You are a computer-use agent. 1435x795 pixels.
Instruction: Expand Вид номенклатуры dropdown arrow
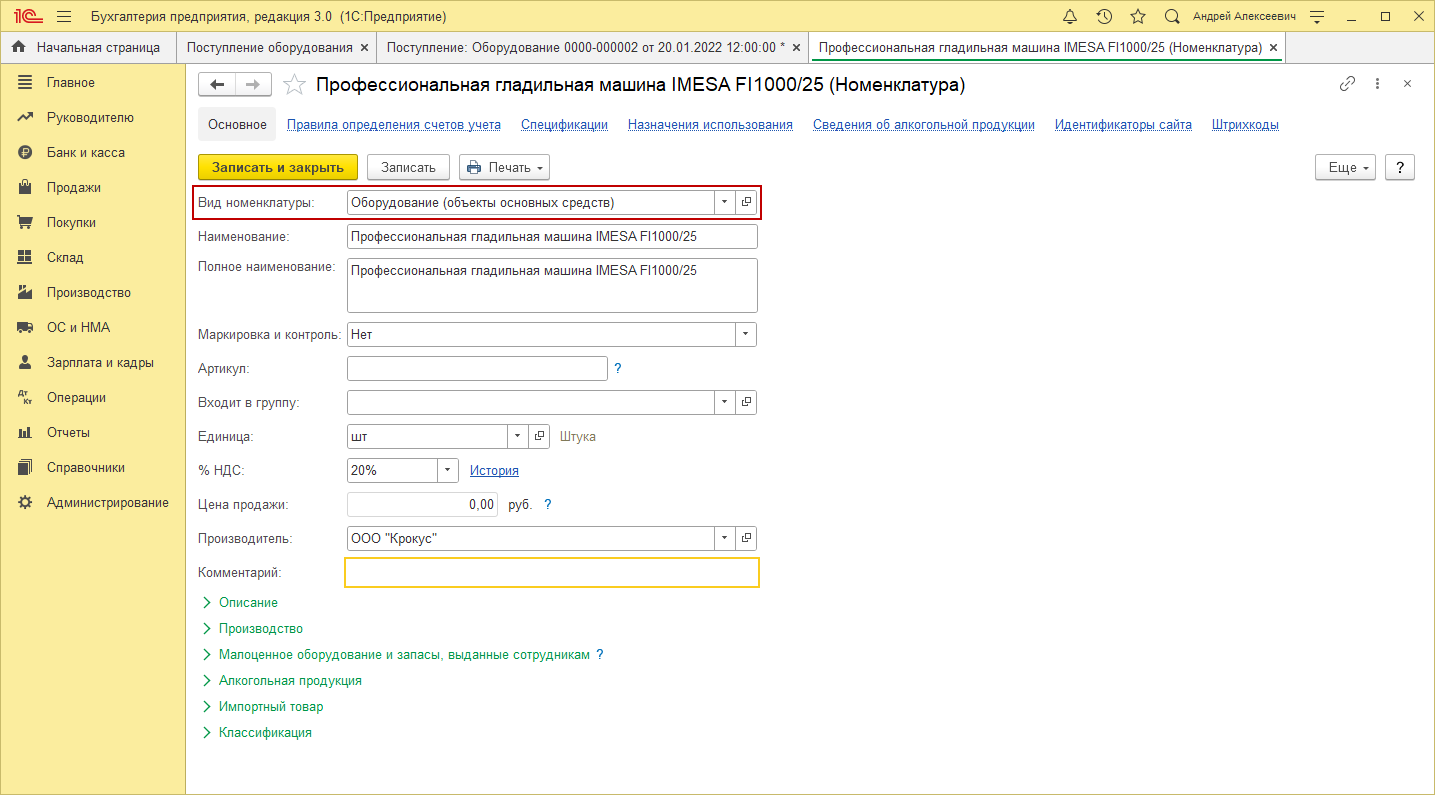coord(724,202)
